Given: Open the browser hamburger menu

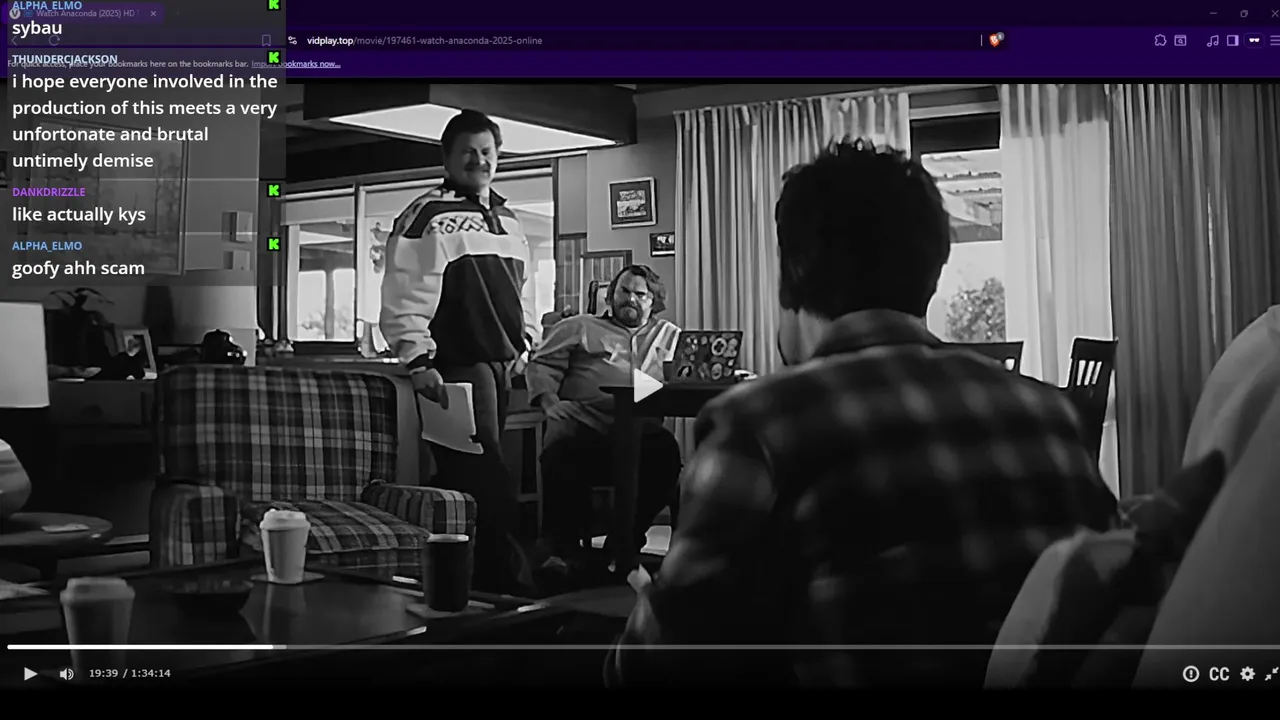Looking at the screenshot, I should tap(1274, 40).
